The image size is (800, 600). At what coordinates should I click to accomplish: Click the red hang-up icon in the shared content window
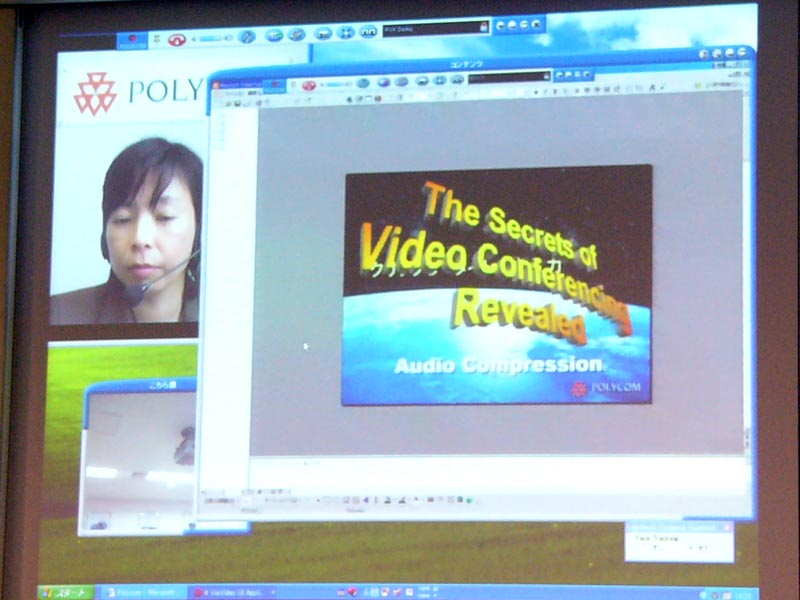pyautogui.click(x=309, y=85)
